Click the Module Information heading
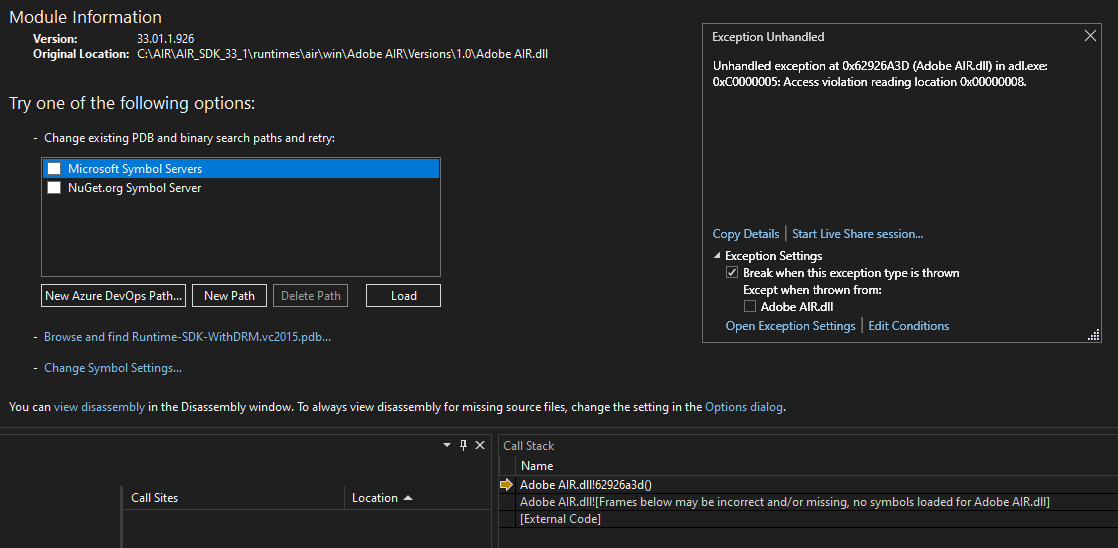 point(85,17)
